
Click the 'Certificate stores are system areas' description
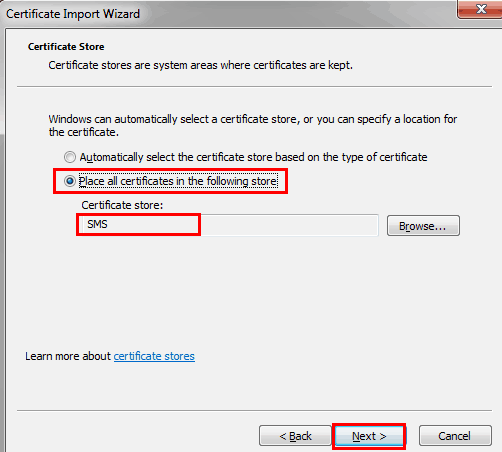coord(200,65)
